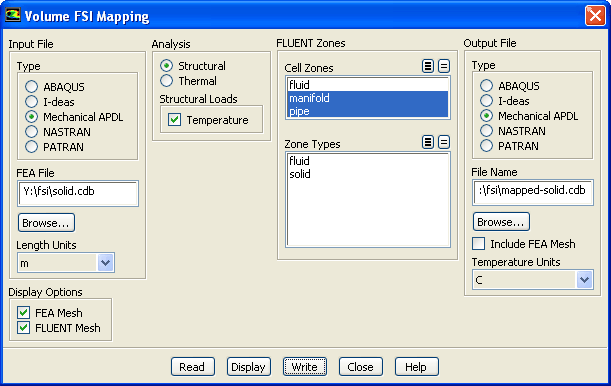
Task: Click FEA File path input field
Action: tap(78, 193)
